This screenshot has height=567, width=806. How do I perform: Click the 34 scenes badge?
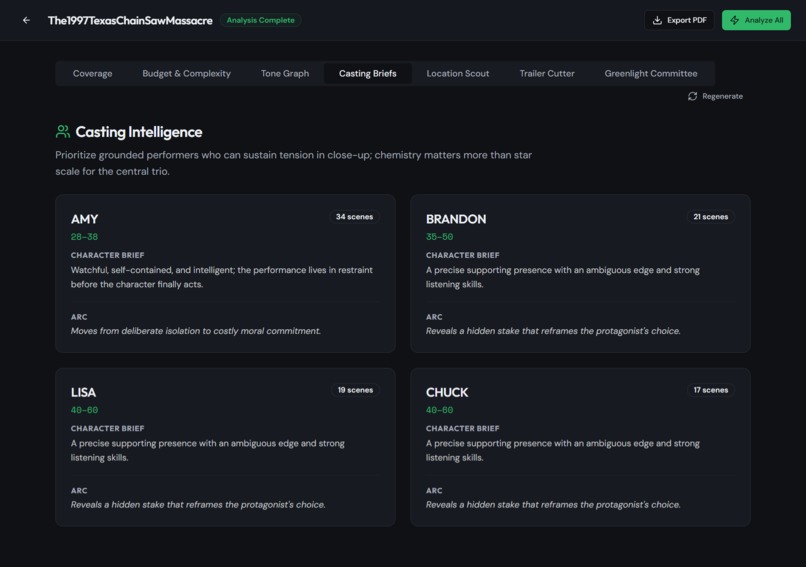click(x=354, y=217)
